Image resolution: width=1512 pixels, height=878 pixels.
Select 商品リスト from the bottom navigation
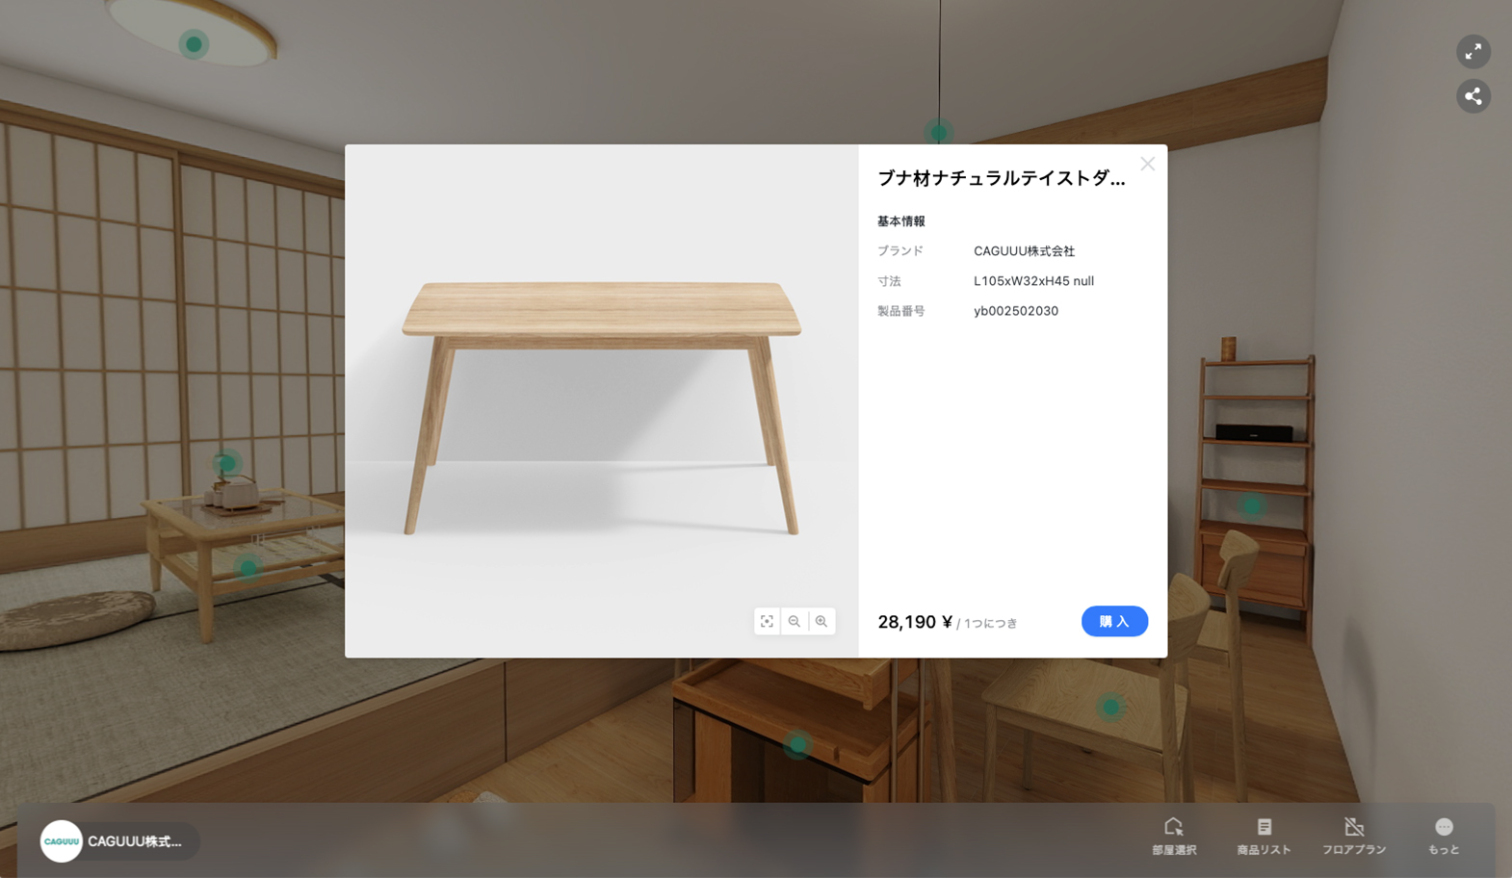tap(1265, 835)
